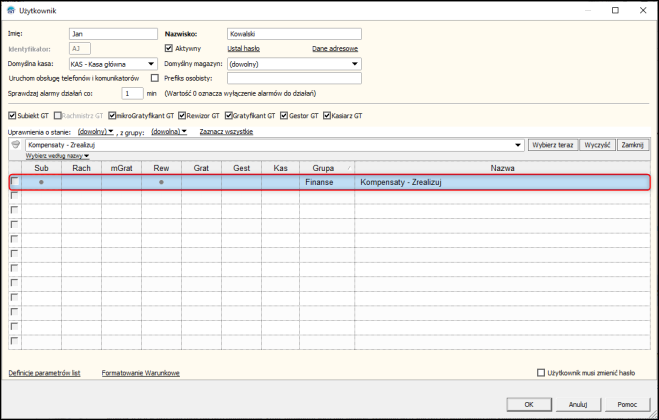Open the Domyślny magazyn dropdown

coord(355,64)
